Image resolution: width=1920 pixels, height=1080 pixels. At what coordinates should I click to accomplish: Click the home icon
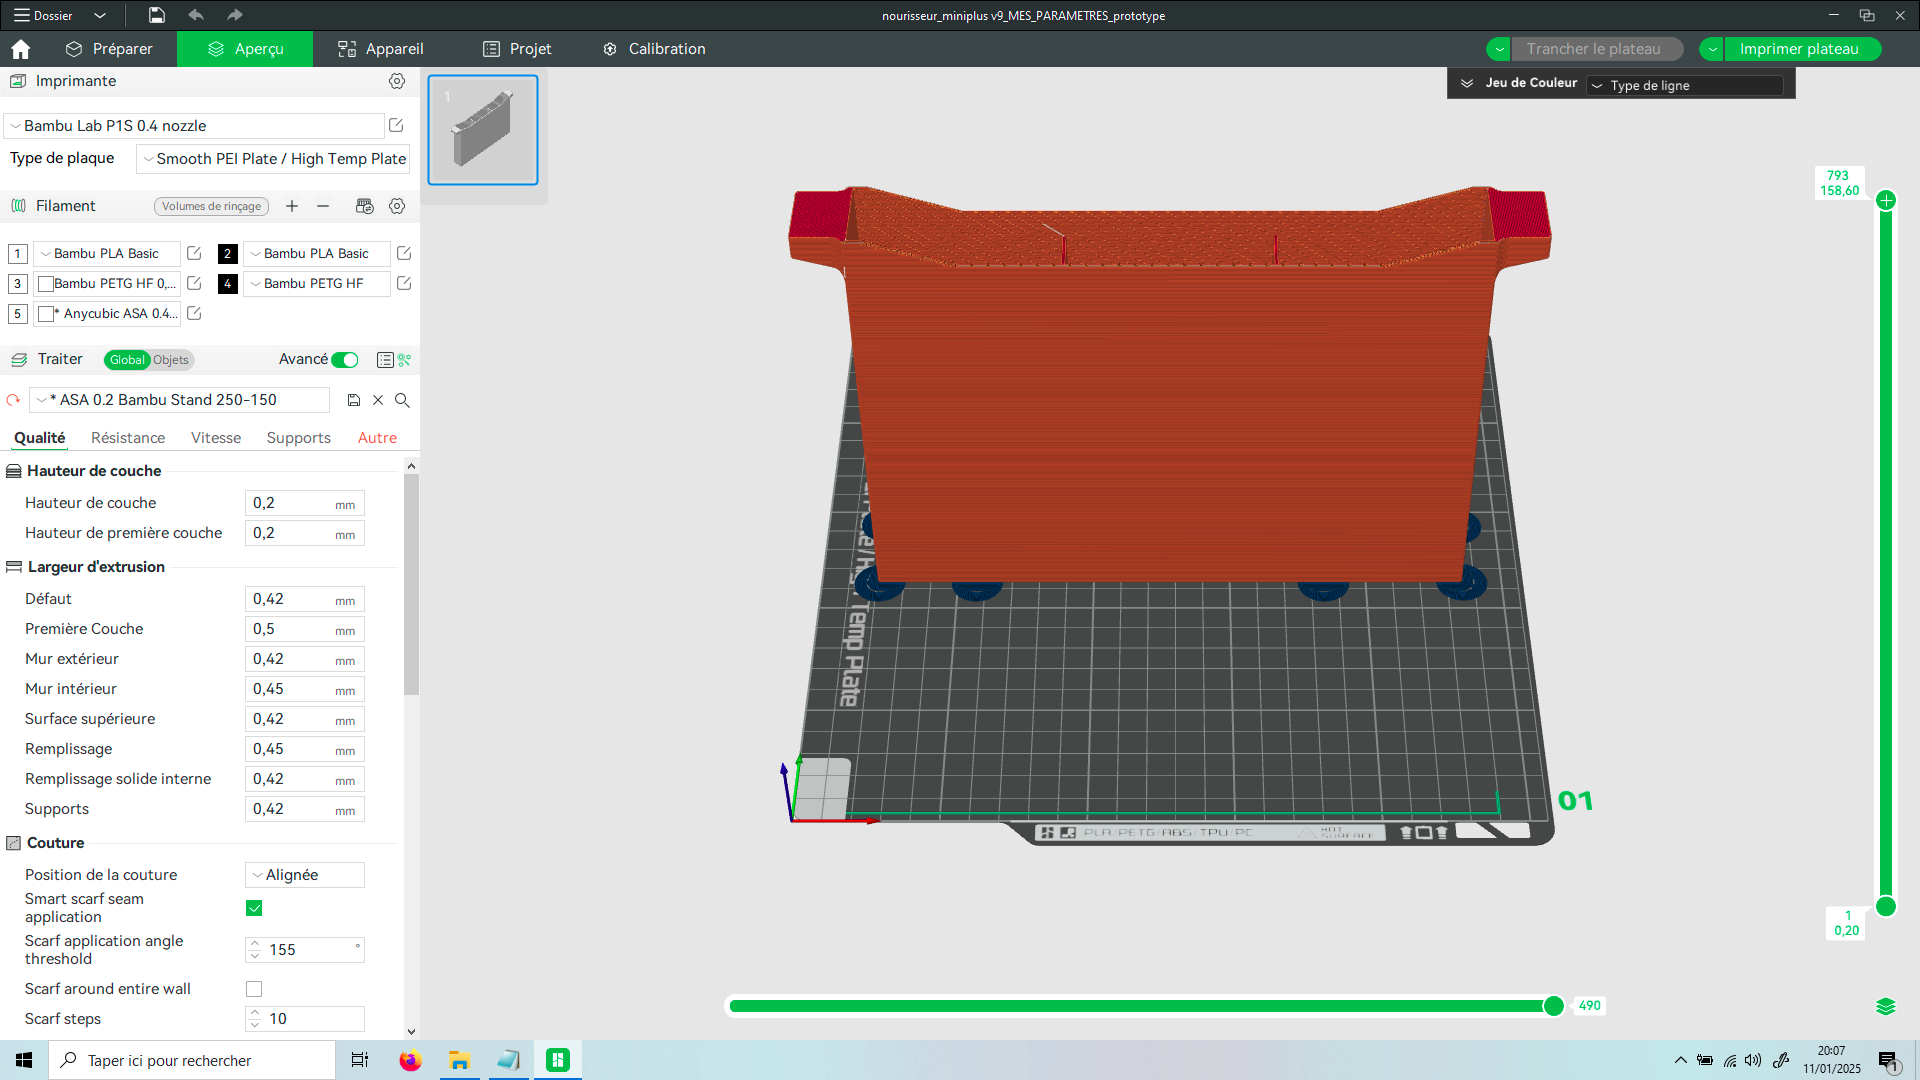[x=20, y=49]
